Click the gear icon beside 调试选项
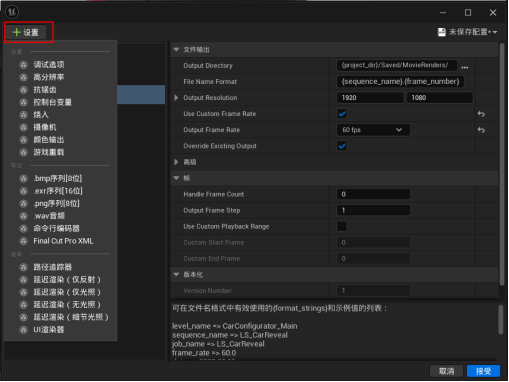Viewport: 509px width, 382px height. point(23,65)
